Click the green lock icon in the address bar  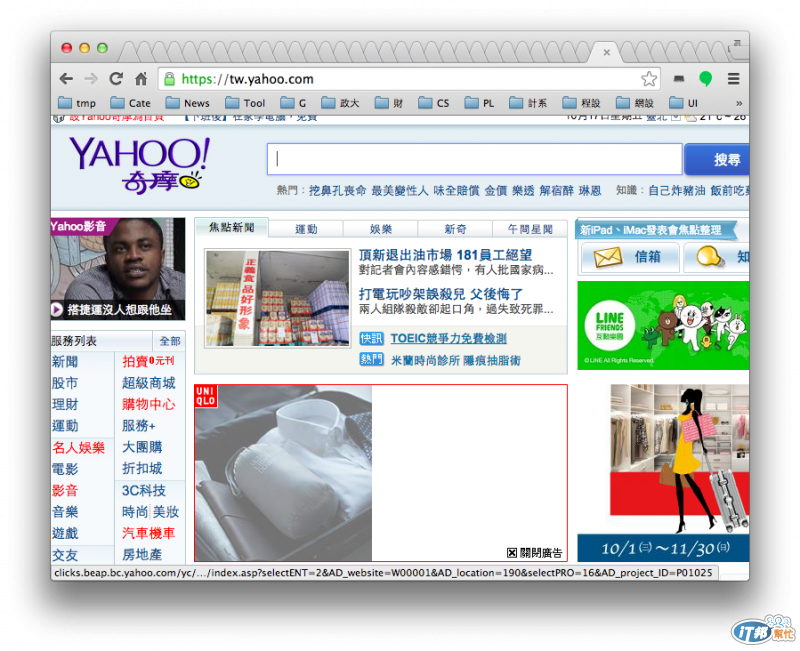click(x=169, y=79)
